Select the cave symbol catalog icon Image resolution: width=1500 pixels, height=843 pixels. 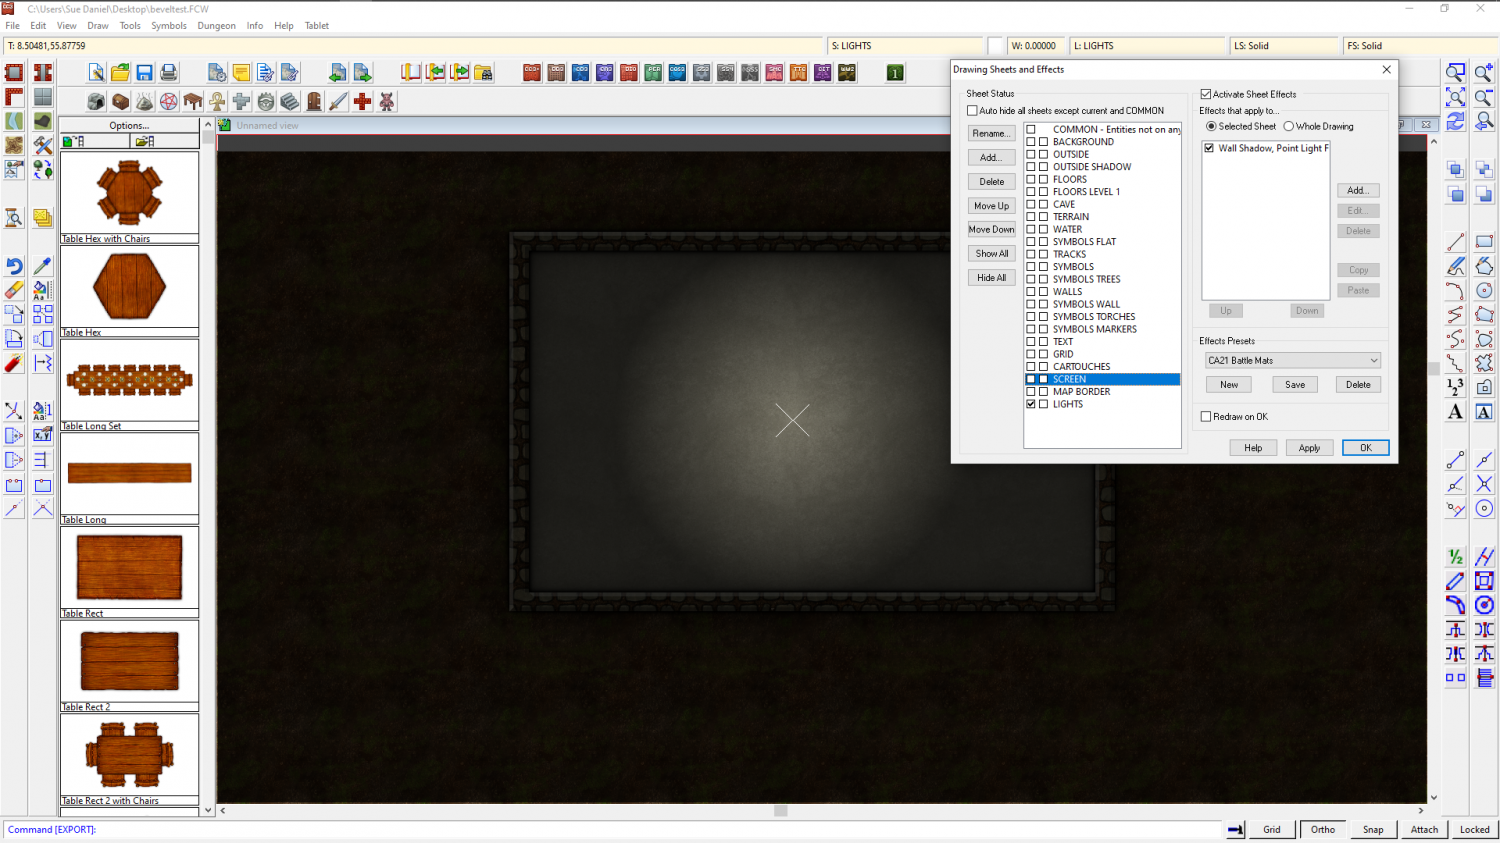coord(96,101)
